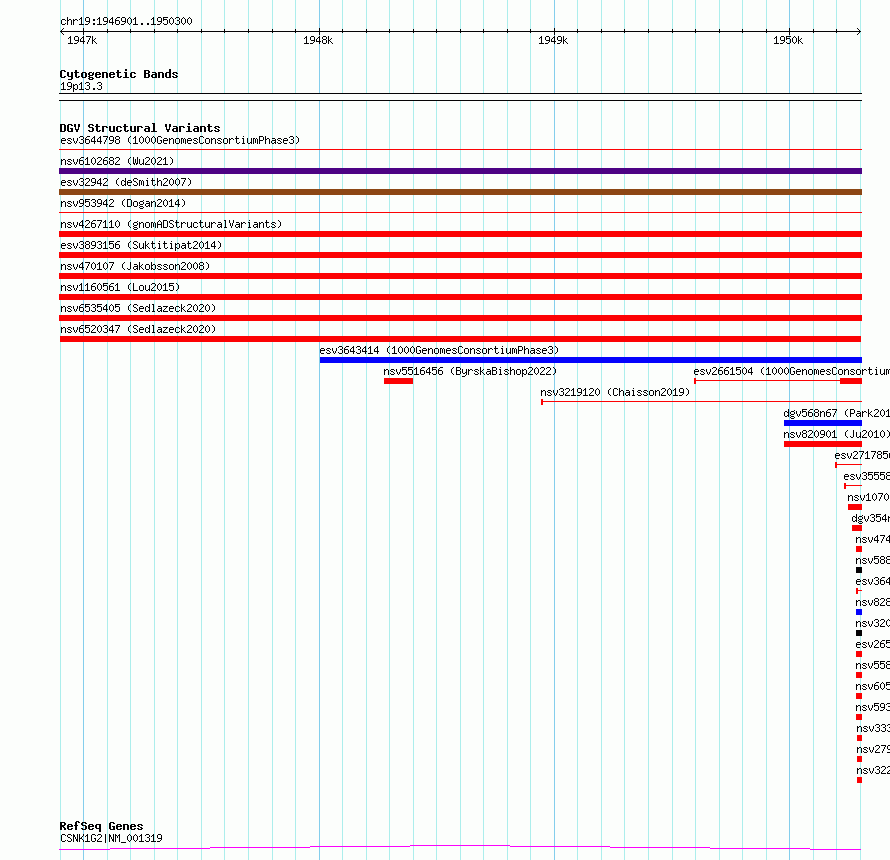
Task: Select the red bar under nsv820901 (Ju2010)
Action: tap(822, 444)
